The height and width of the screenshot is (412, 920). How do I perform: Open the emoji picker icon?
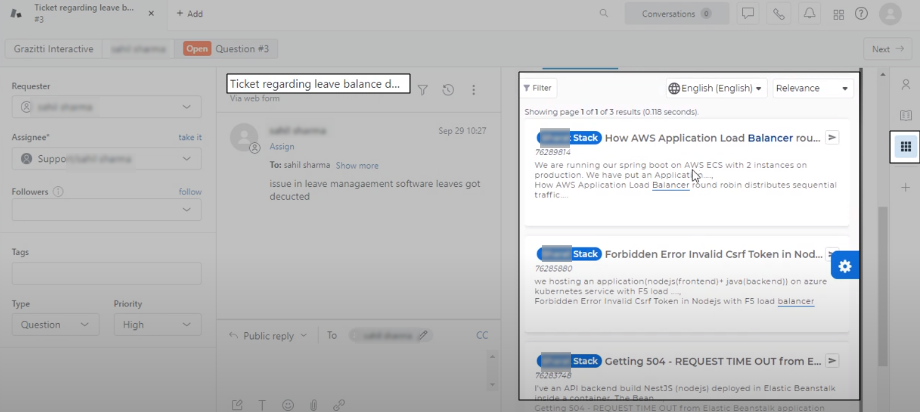[288, 405]
